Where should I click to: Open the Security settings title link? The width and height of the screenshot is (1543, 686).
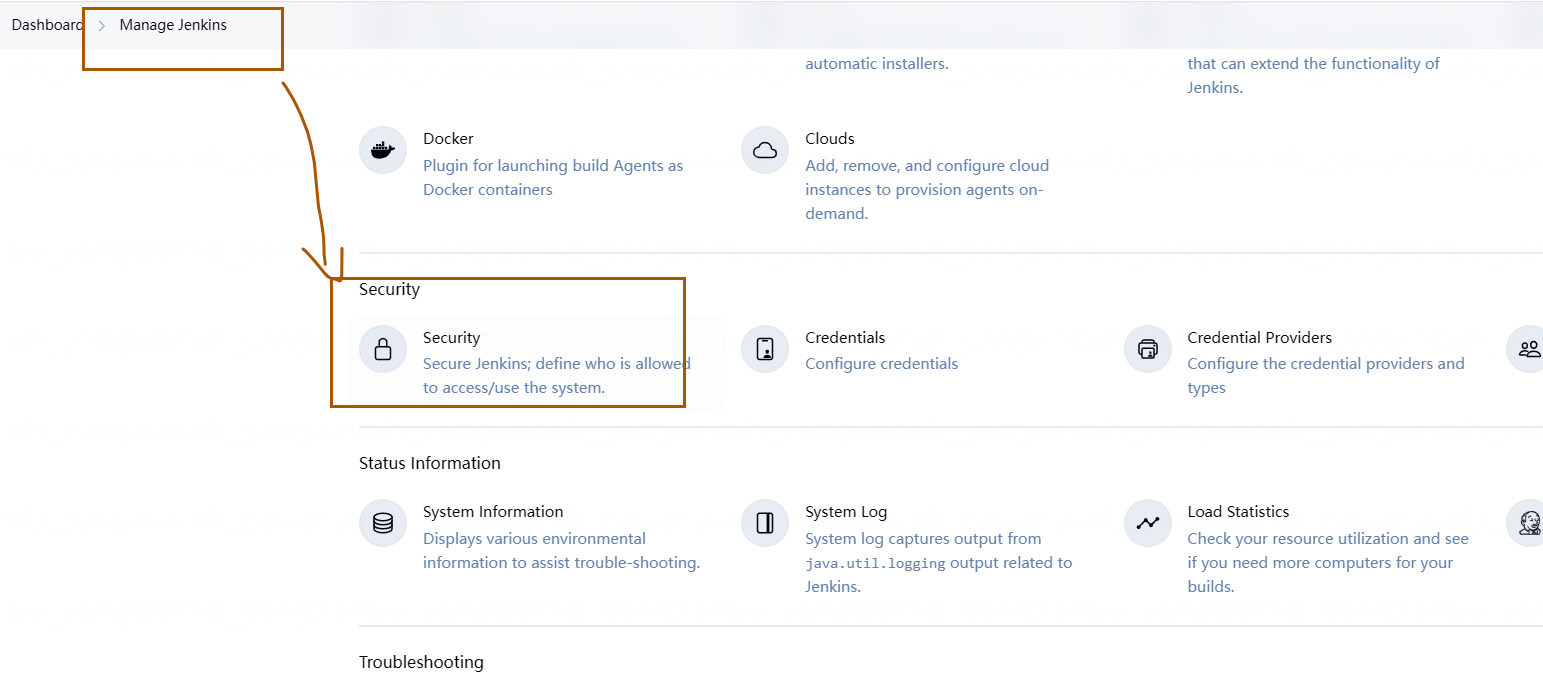[451, 337]
